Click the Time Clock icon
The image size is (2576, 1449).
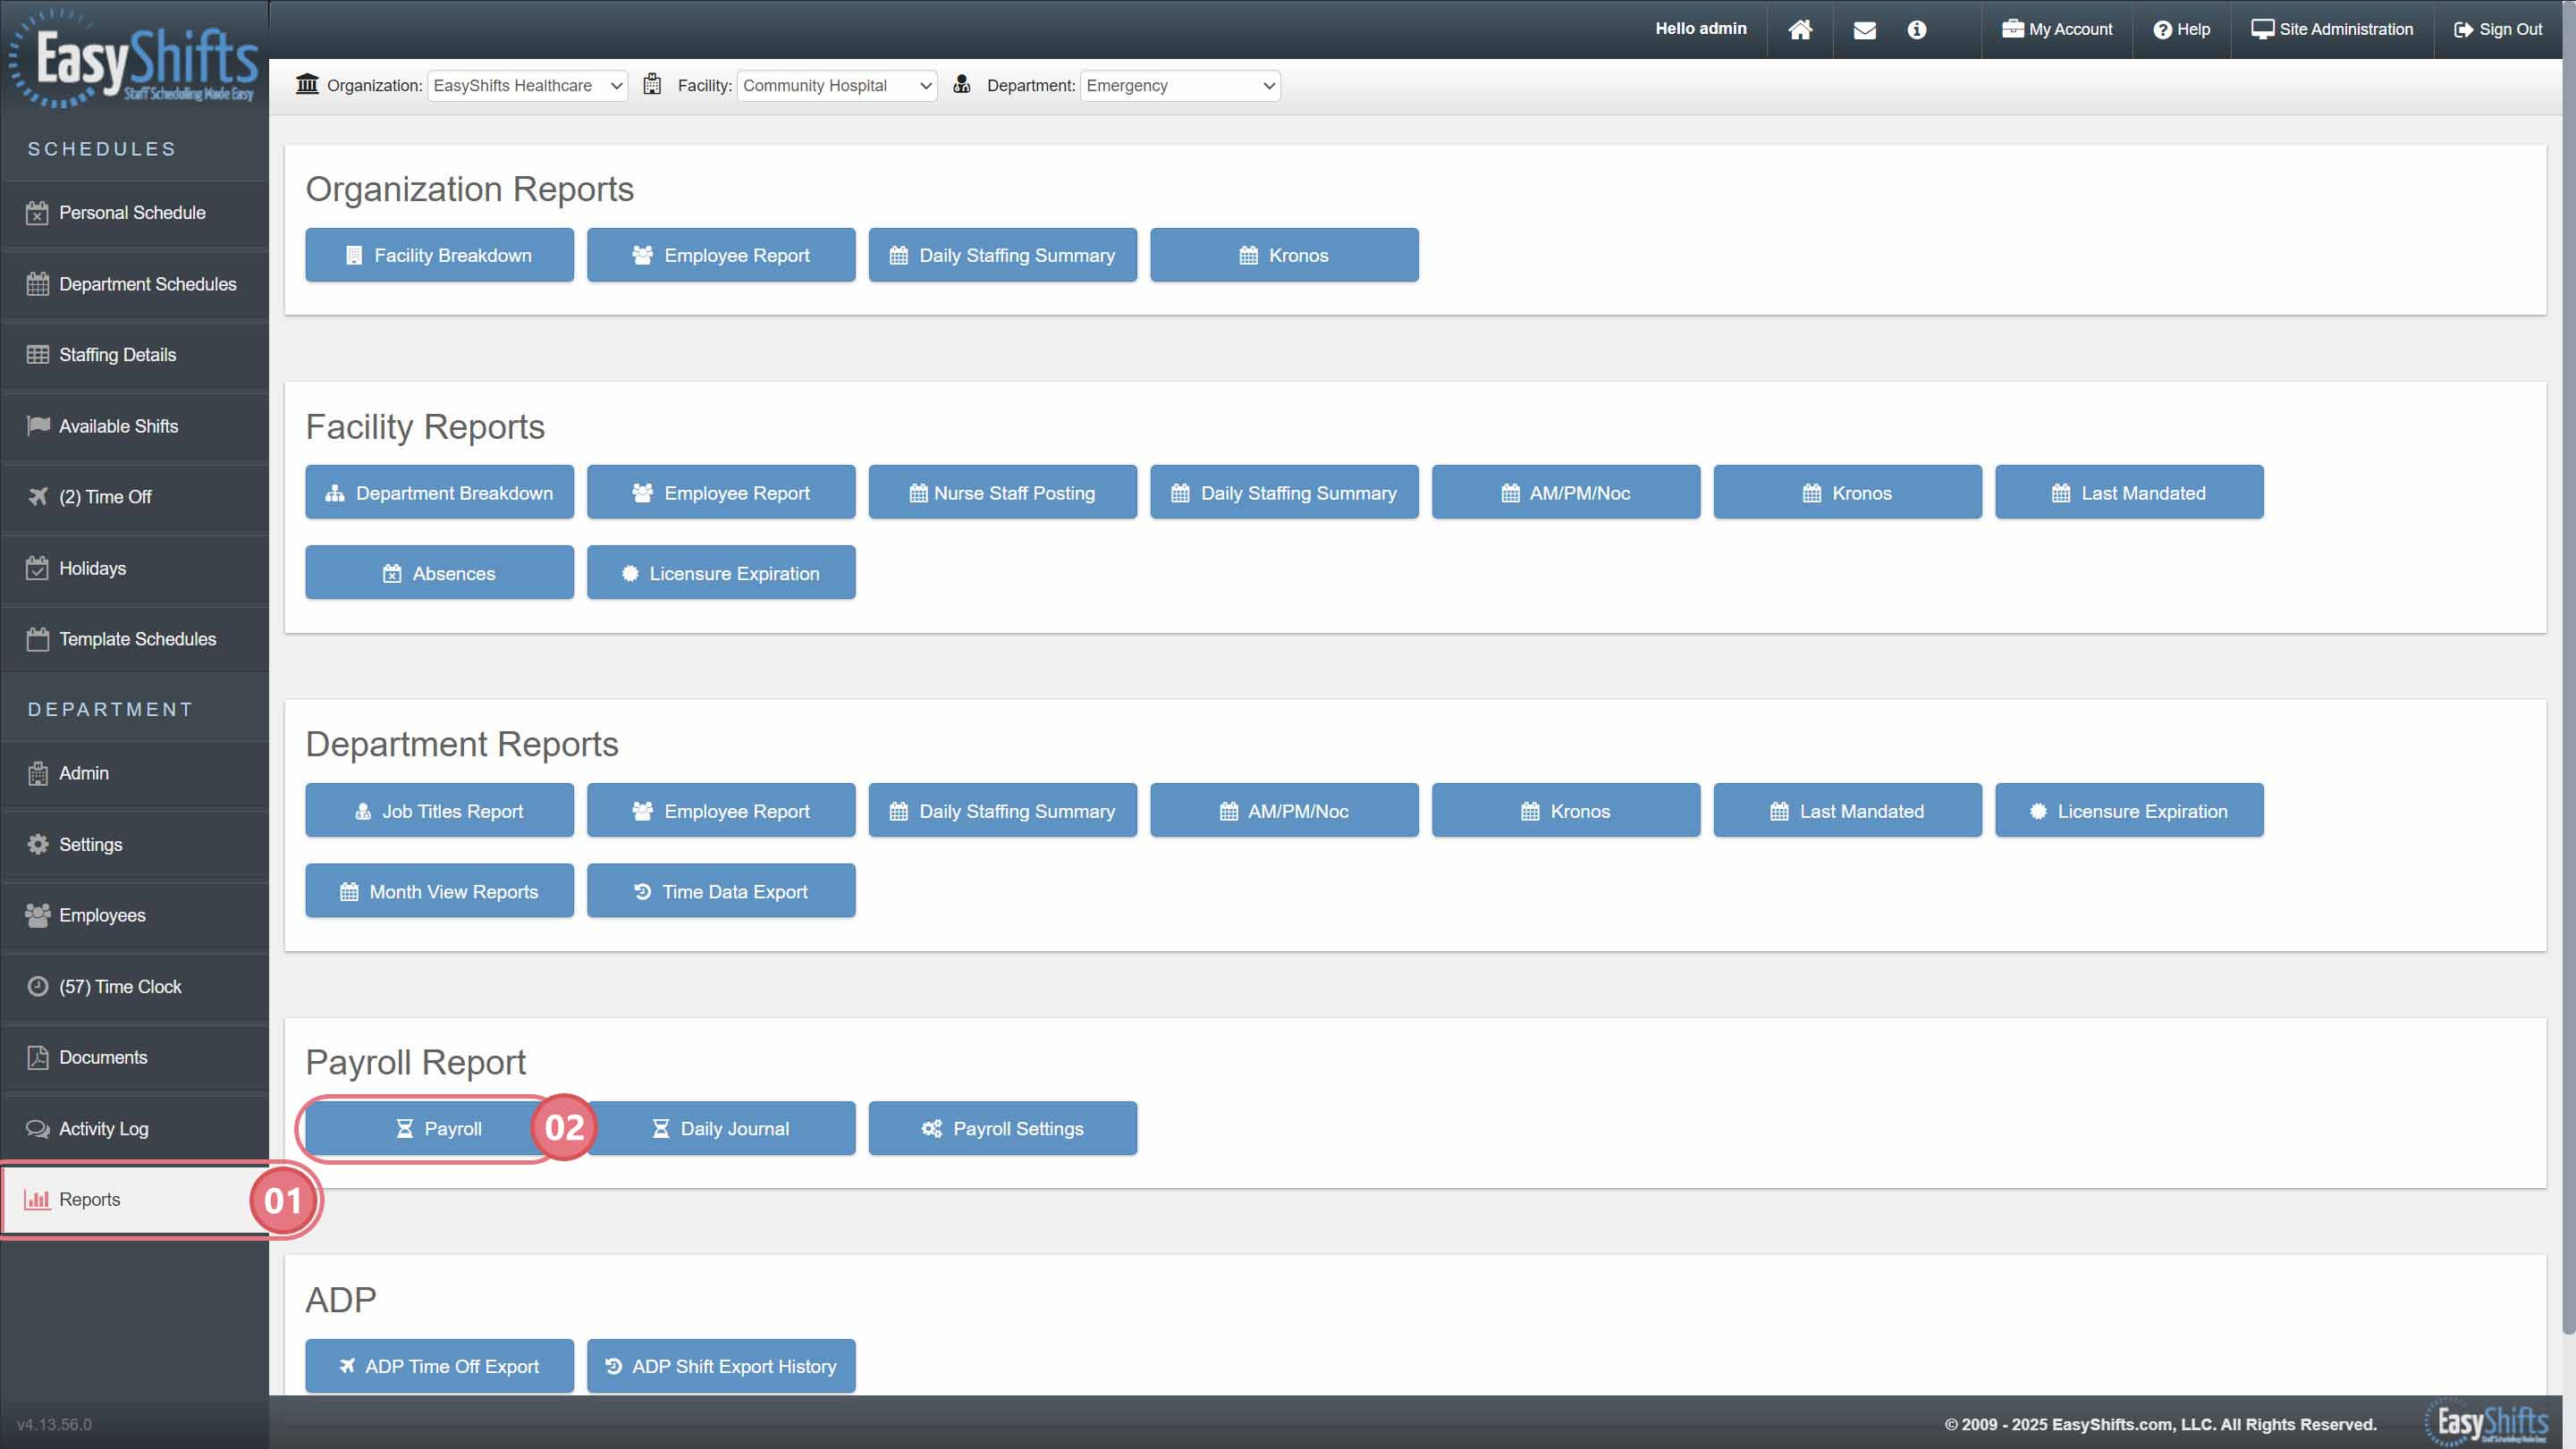pos(38,986)
